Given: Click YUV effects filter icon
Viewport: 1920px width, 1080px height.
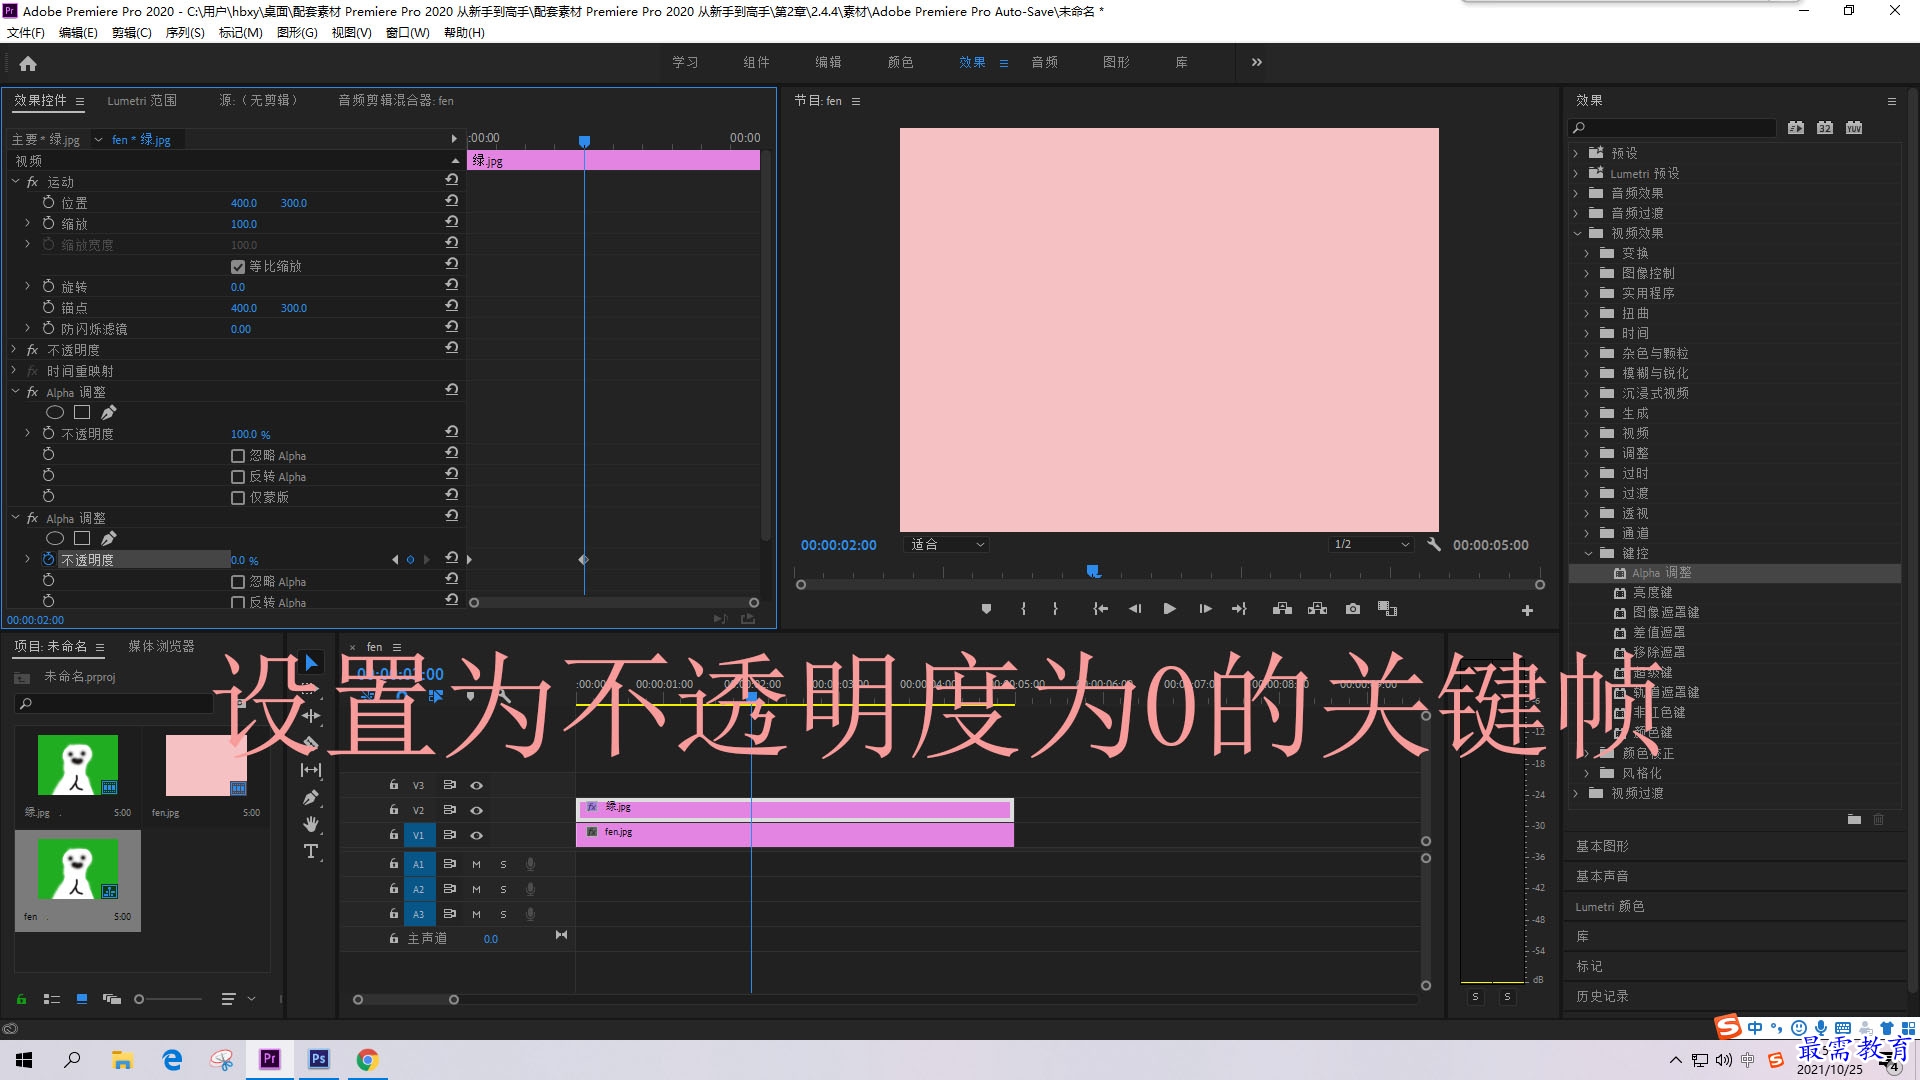Looking at the screenshot, I should [1854, 128].
